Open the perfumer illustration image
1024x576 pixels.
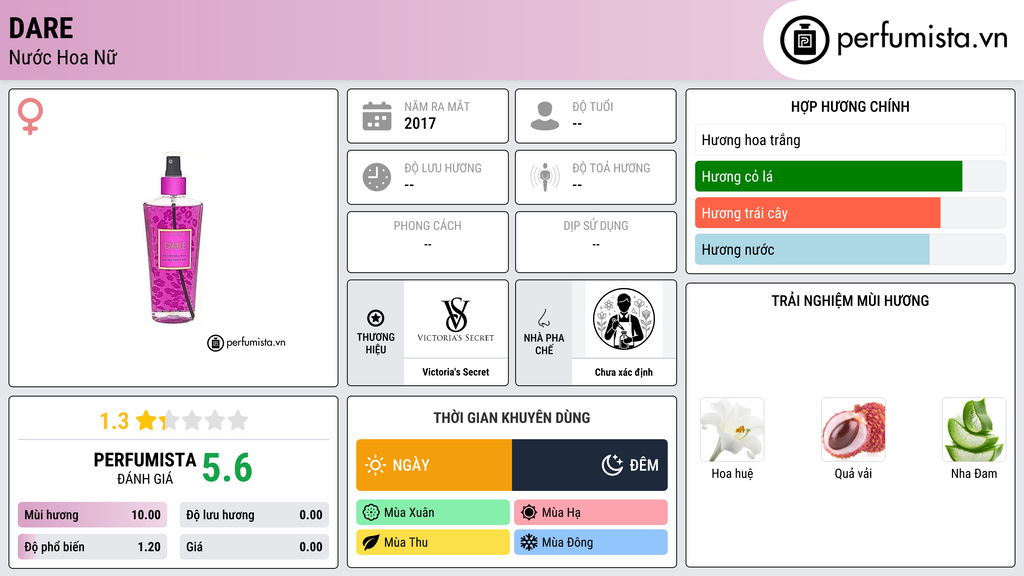tap(624, 319)
